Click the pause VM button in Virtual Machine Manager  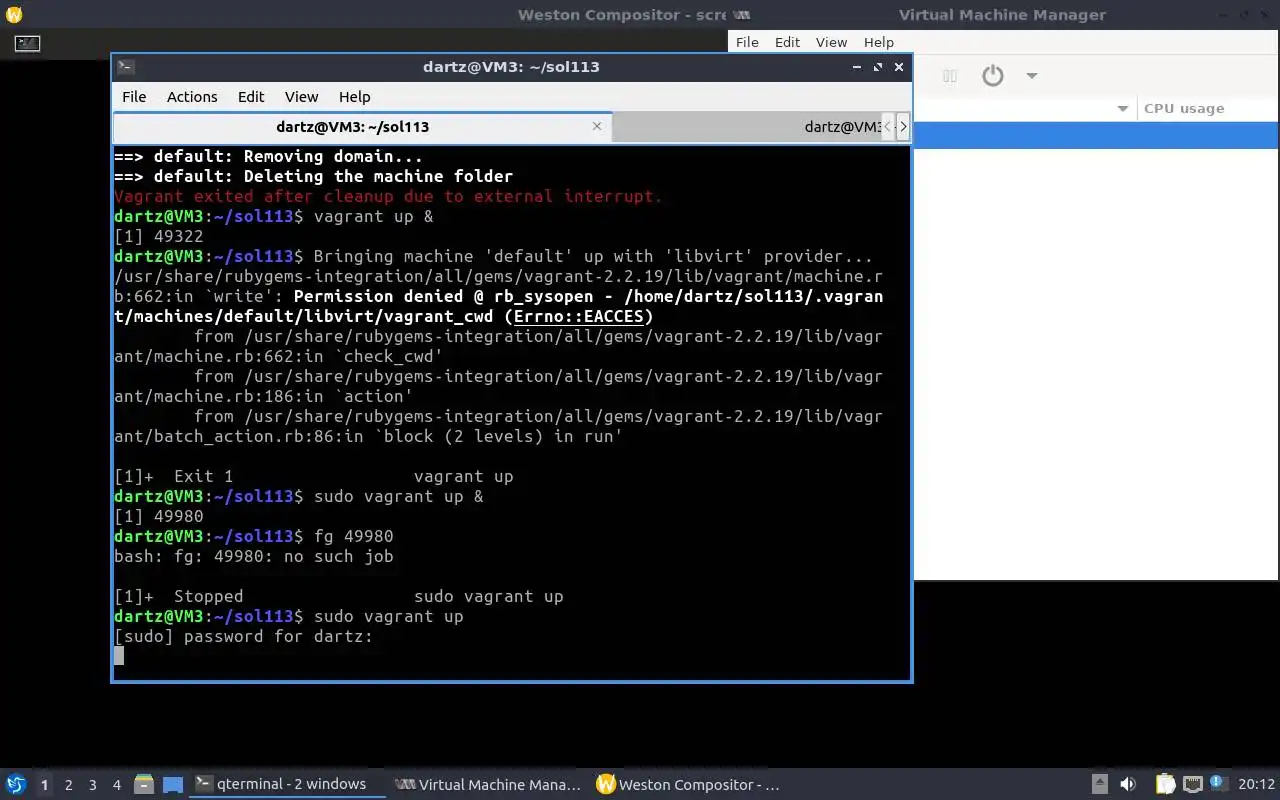tap(950, 76)
